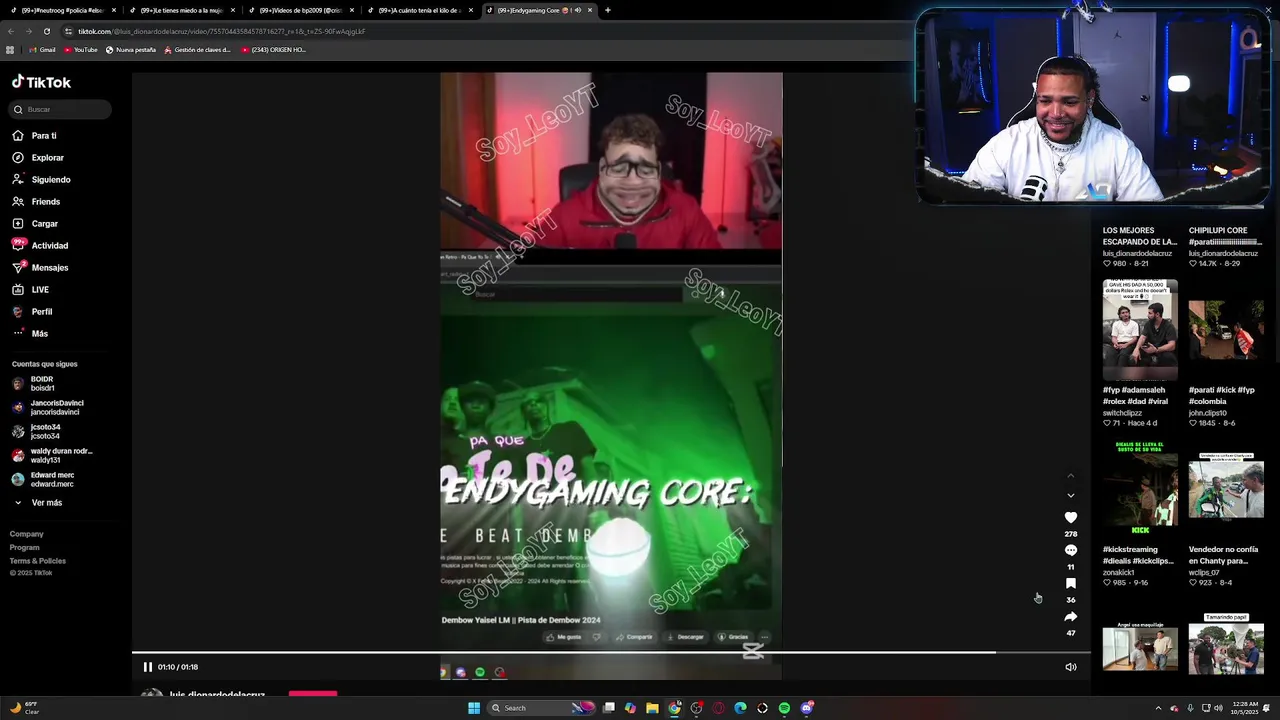Pause the TikTok video
The height and width of the screenshot is (720, 1280).
(148, 667)
